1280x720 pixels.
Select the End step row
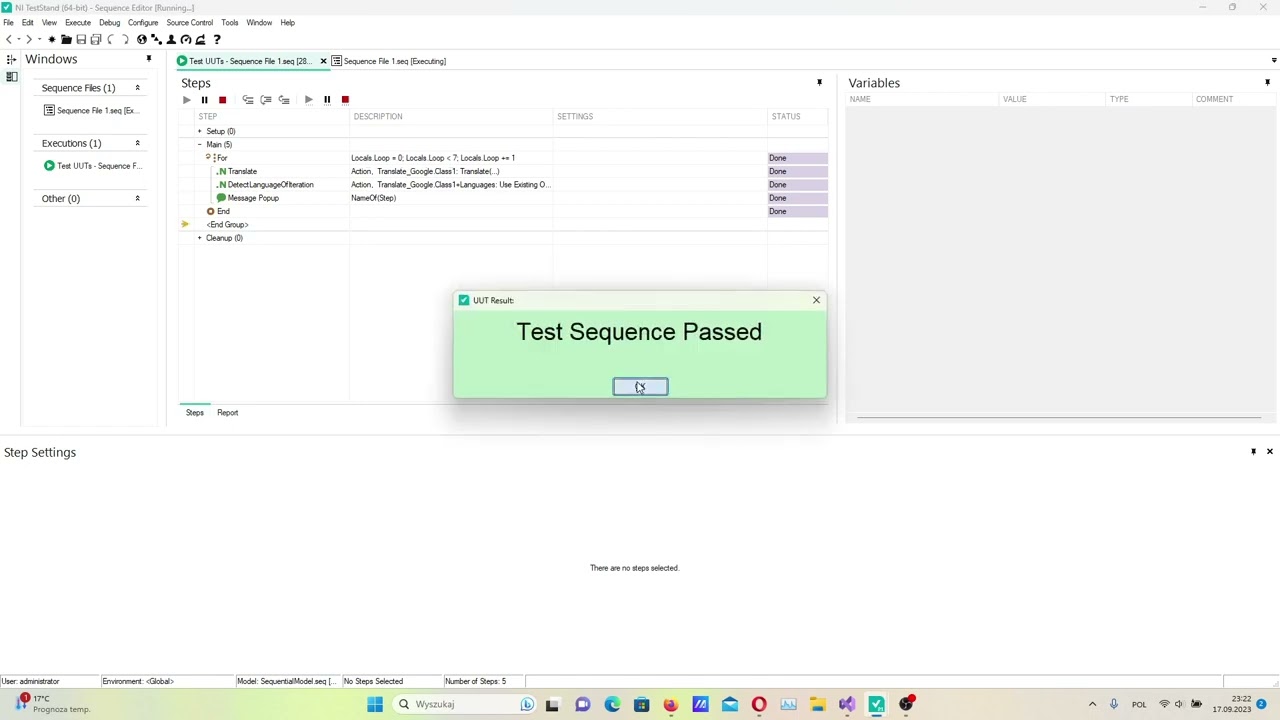504,211
